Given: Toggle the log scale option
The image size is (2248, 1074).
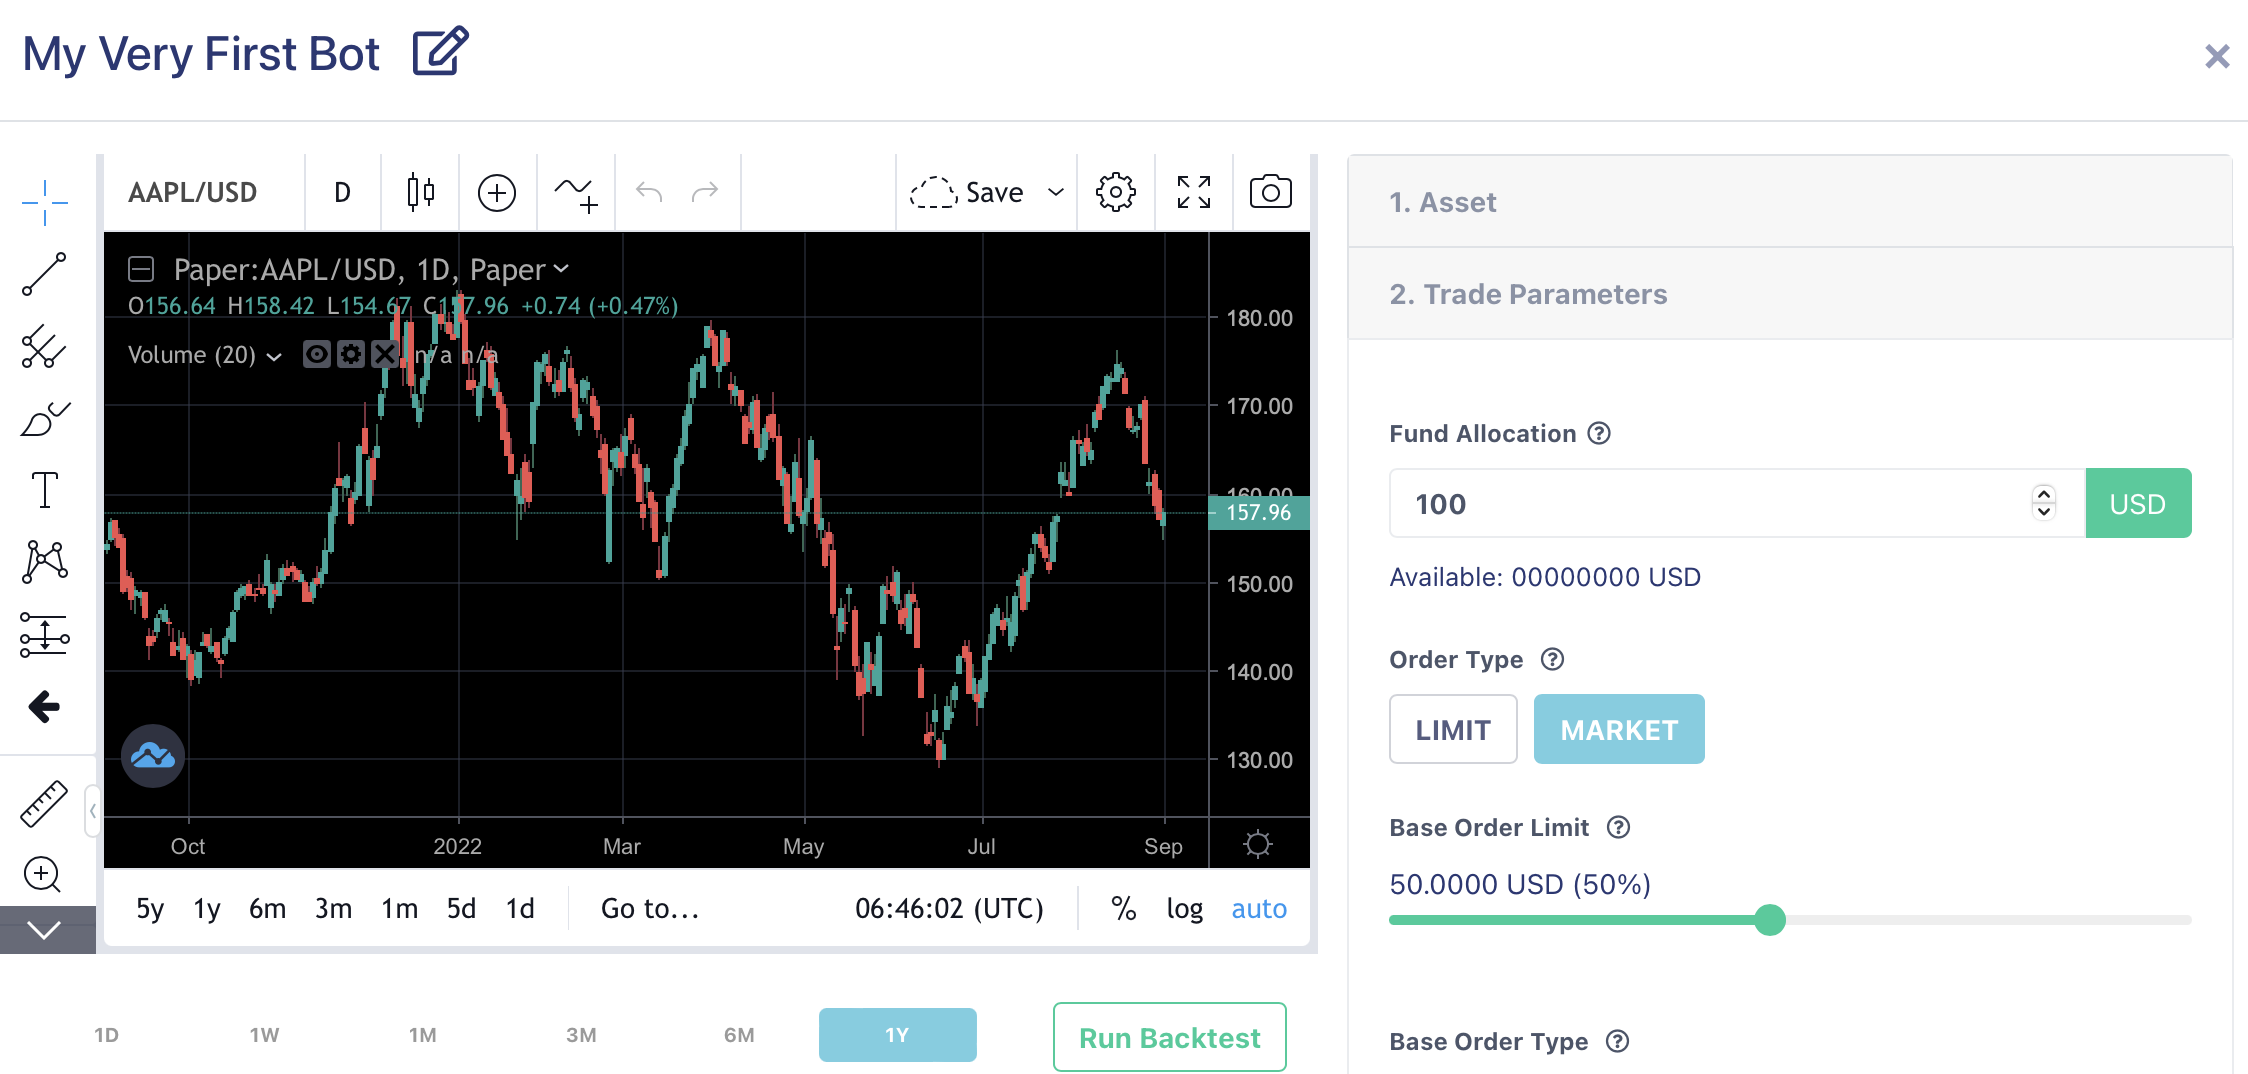Looking at the screenshot, I should tap(1185, 908).
